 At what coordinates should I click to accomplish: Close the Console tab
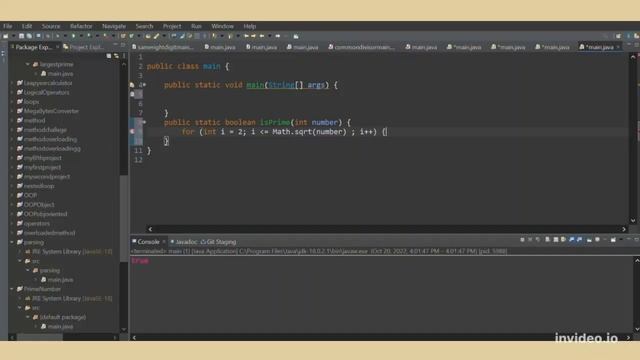tap(164, 242)
